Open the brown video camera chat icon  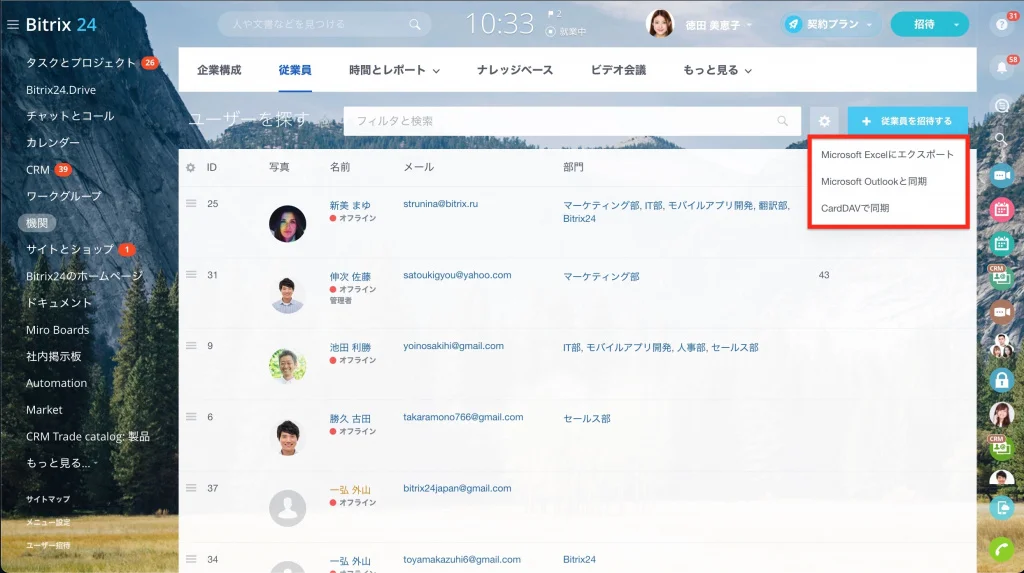[1001, 312]
